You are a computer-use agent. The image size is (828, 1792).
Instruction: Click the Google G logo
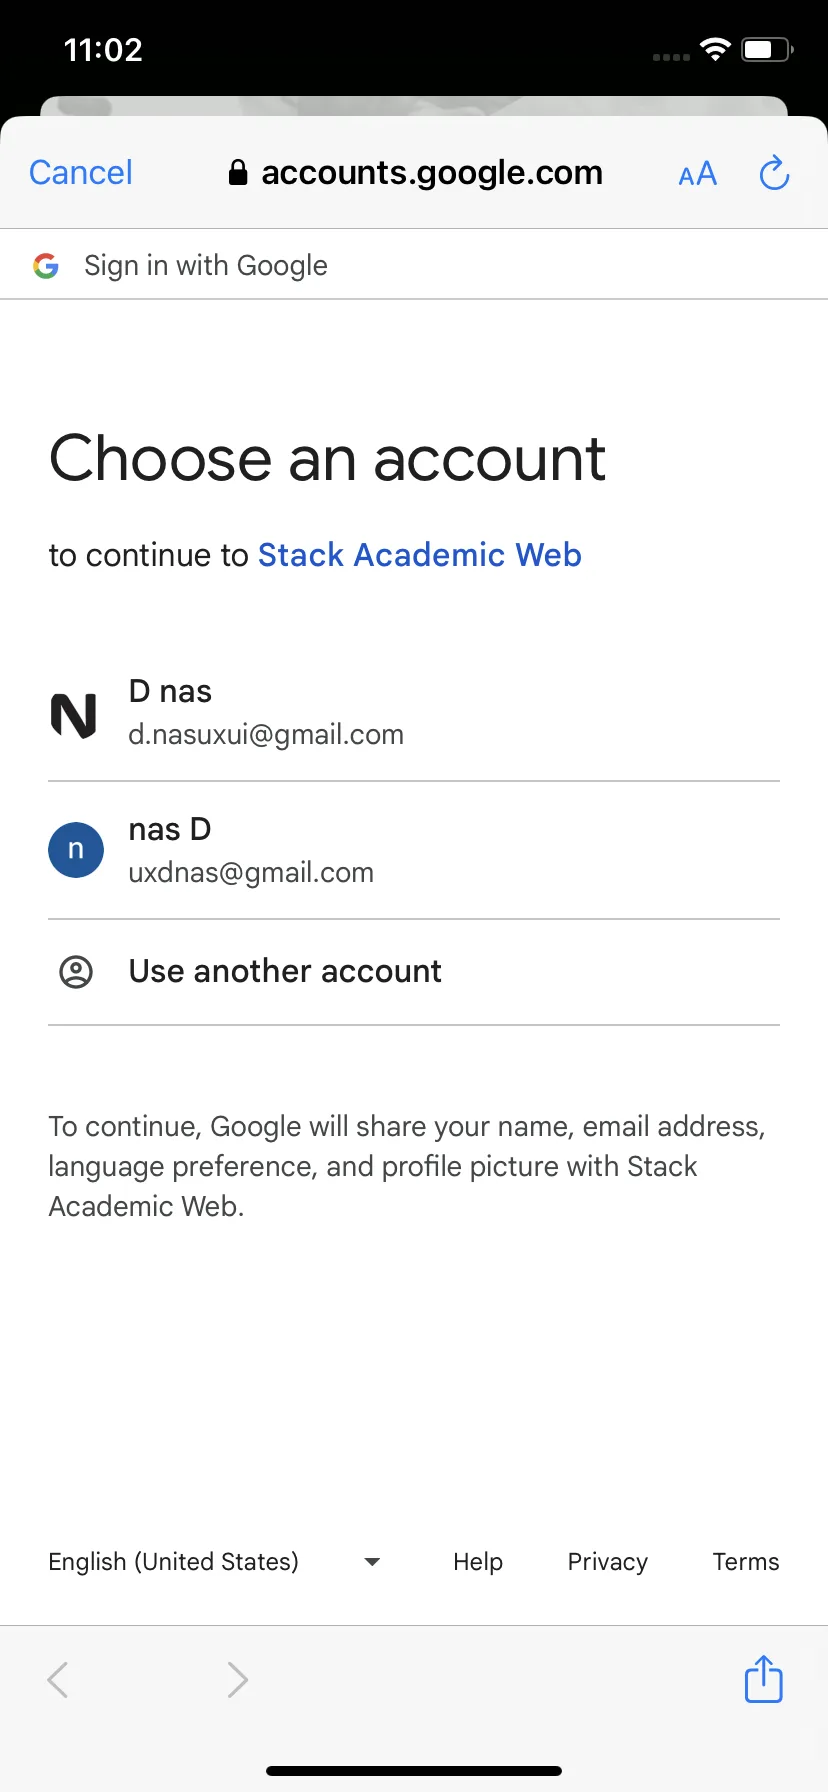coord(46,266)
